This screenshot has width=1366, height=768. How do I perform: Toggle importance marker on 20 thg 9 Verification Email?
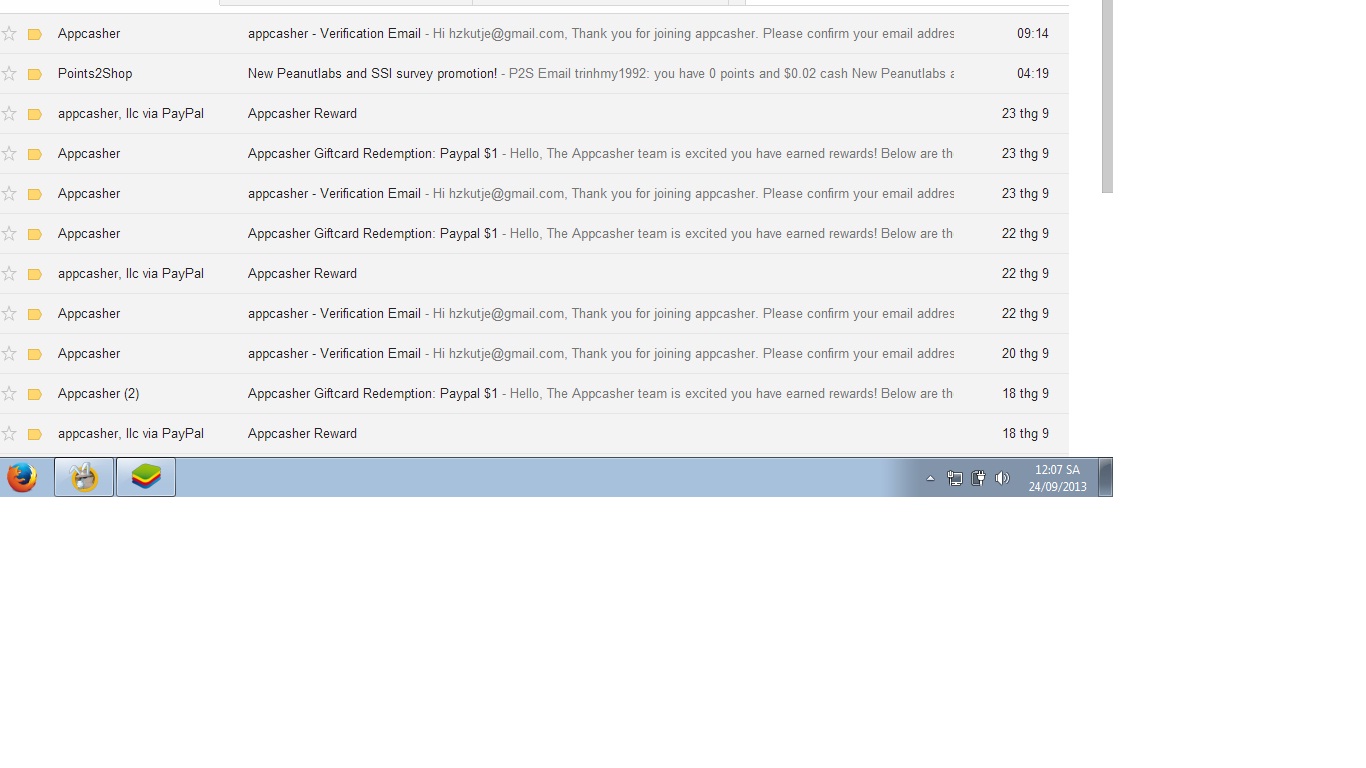click(x=35, y=354)
